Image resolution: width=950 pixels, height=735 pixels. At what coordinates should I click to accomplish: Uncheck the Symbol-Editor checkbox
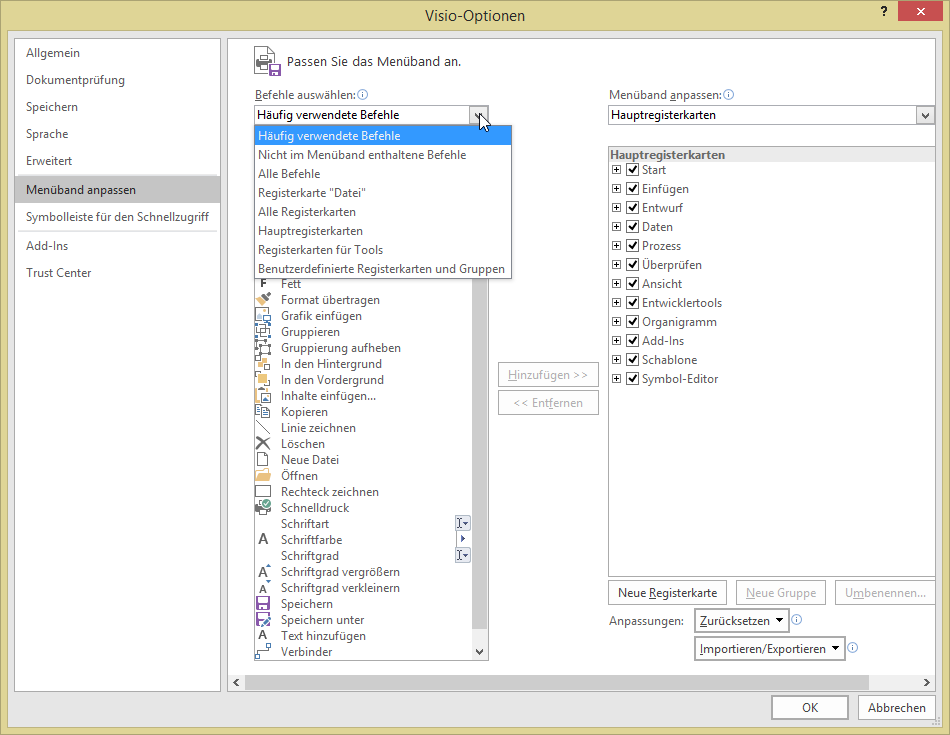point(633,378)
